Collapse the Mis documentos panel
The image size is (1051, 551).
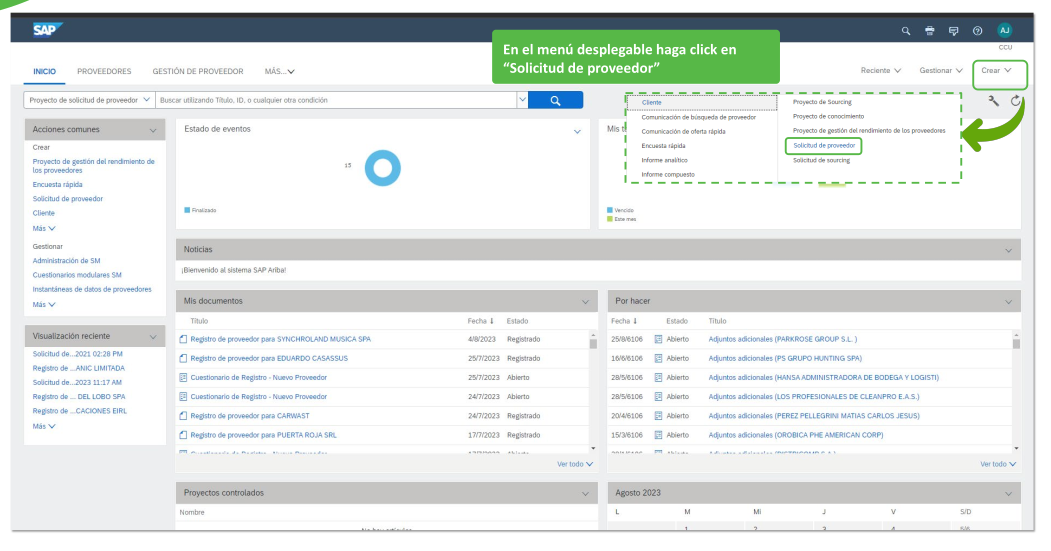585,302
